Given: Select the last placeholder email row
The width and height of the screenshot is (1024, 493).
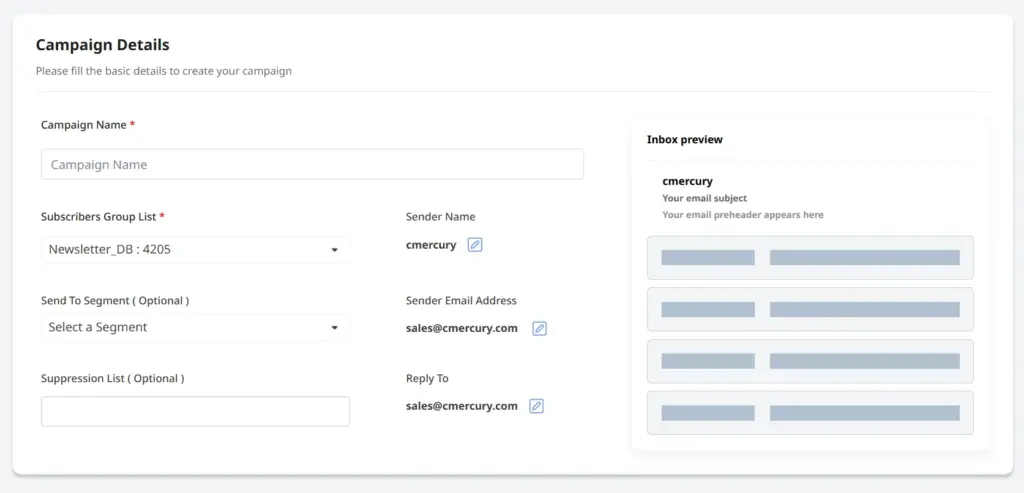Looking at the screenshot, I should point(810,413).
